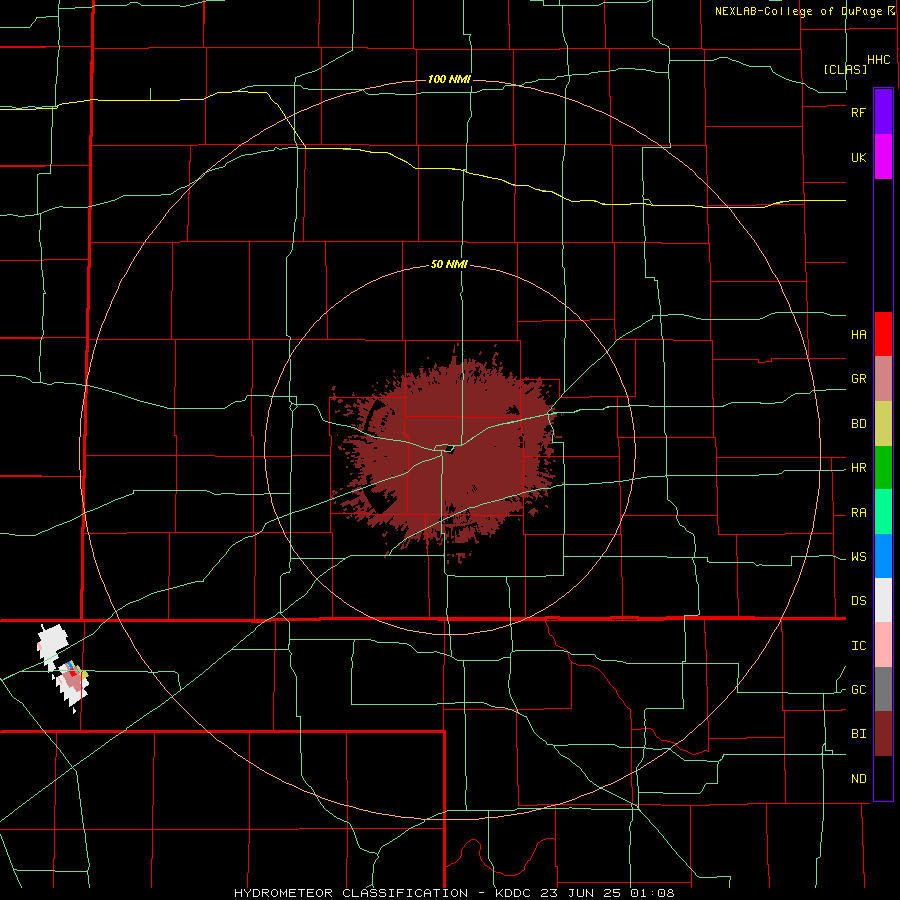
Task: Click the 100 NMI range ring label
Action: point(449,79)
